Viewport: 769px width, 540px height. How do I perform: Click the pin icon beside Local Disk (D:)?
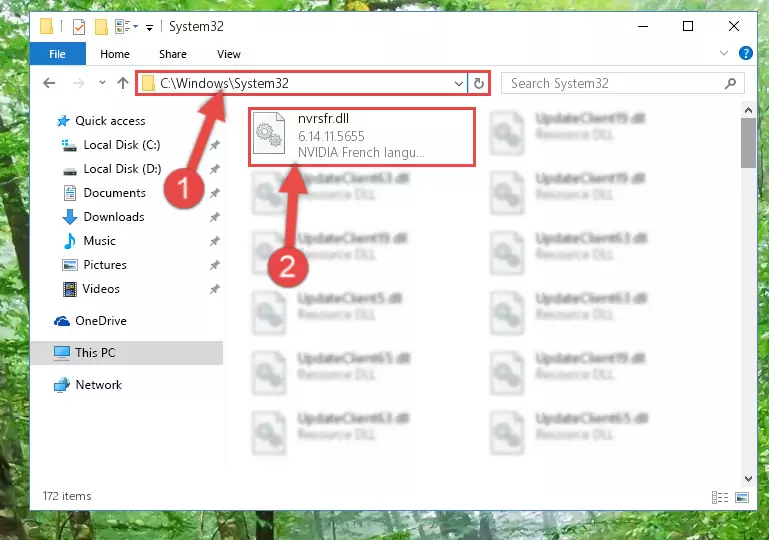point(214,169)
